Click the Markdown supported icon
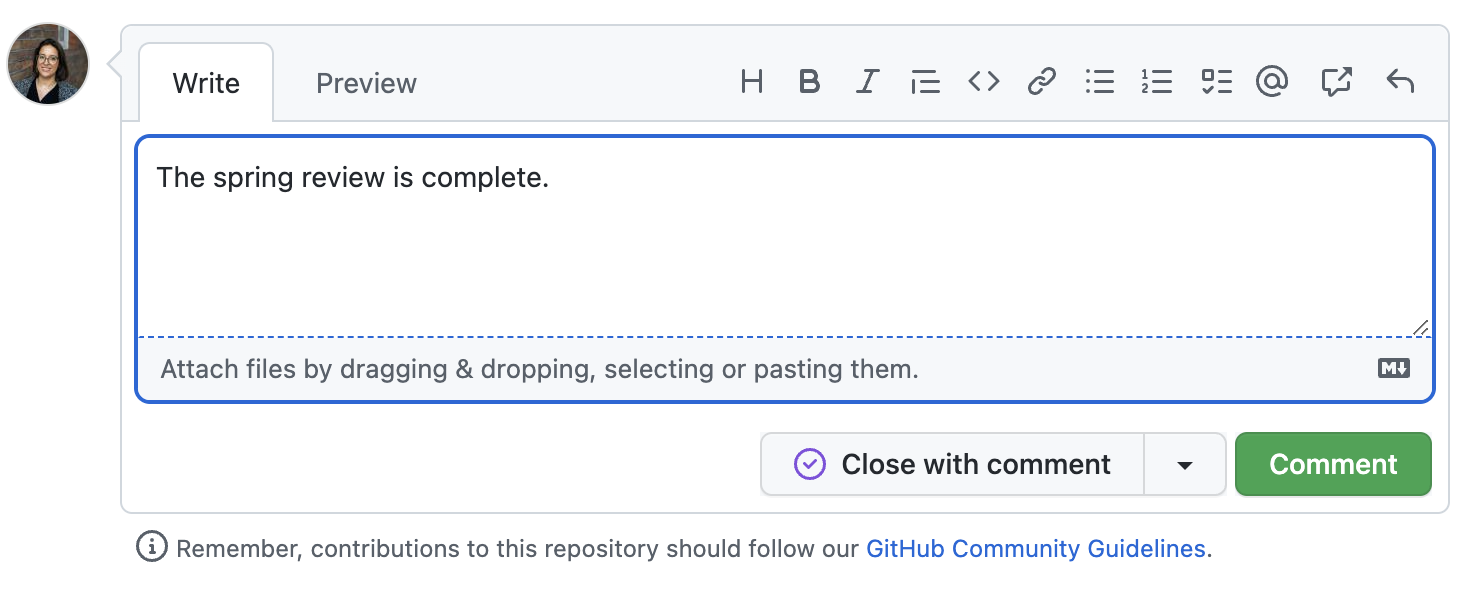This screenshot has height=590, width=1464. pos(1393,369)
